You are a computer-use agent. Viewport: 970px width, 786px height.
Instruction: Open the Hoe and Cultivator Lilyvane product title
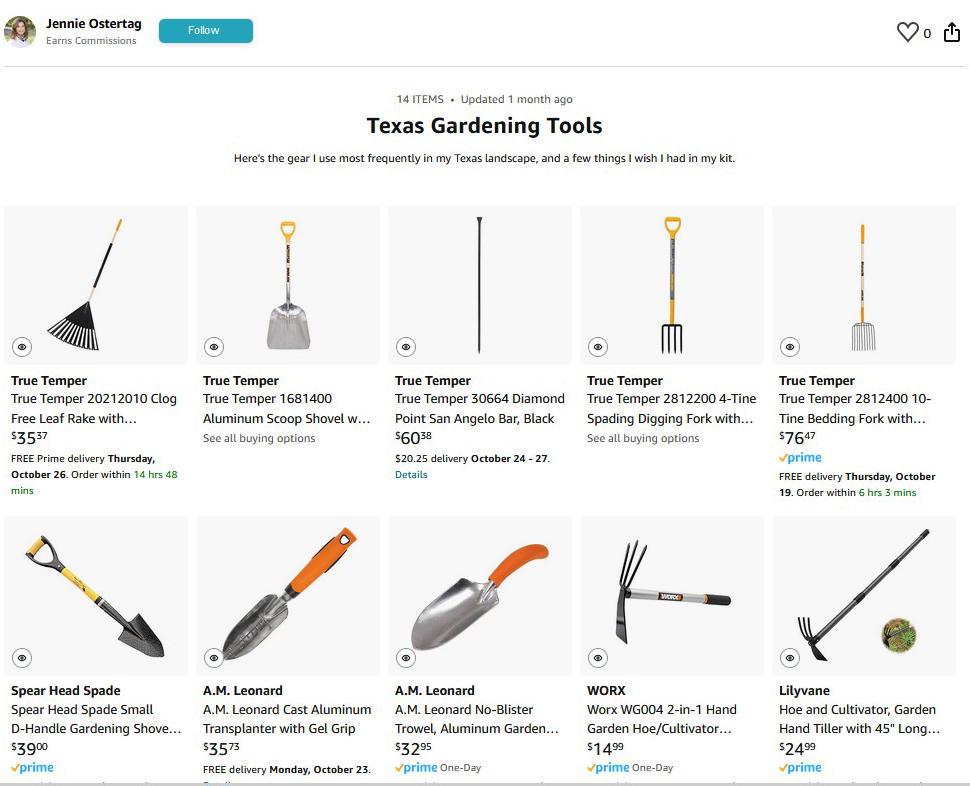(x=859, y=719)
